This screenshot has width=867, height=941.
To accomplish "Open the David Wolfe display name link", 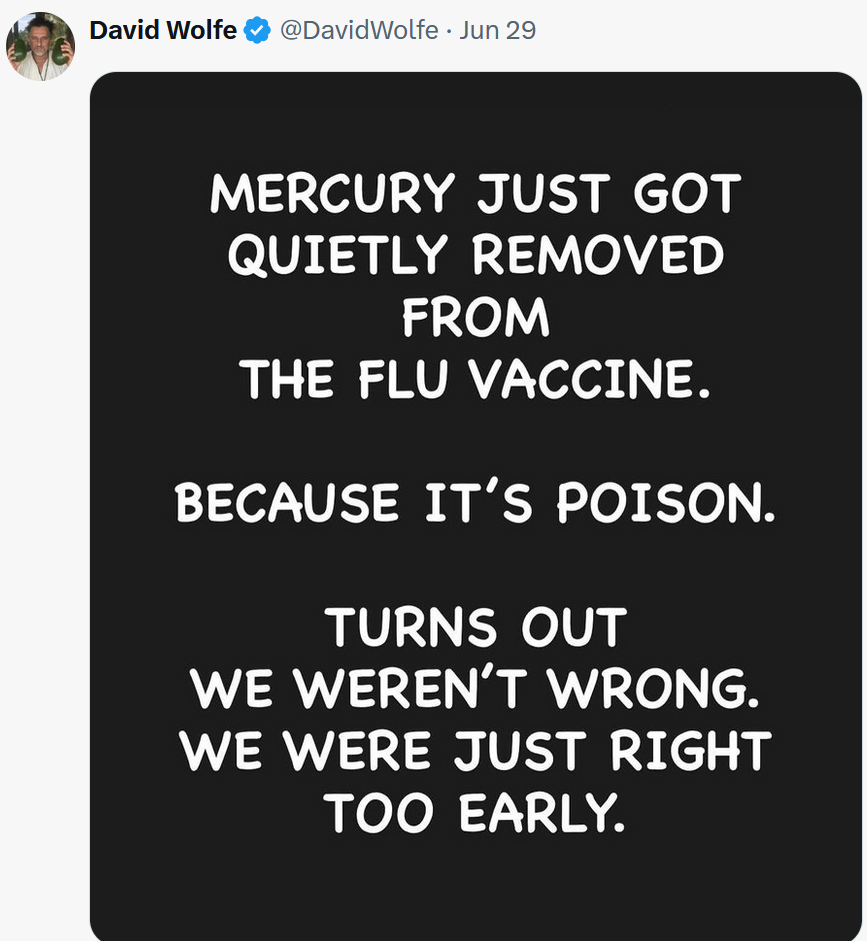I will [163, 30].
